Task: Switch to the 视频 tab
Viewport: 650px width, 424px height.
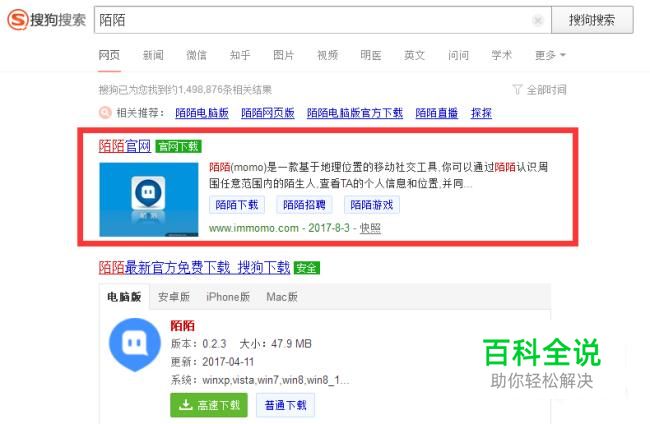Action: point(327,55)
